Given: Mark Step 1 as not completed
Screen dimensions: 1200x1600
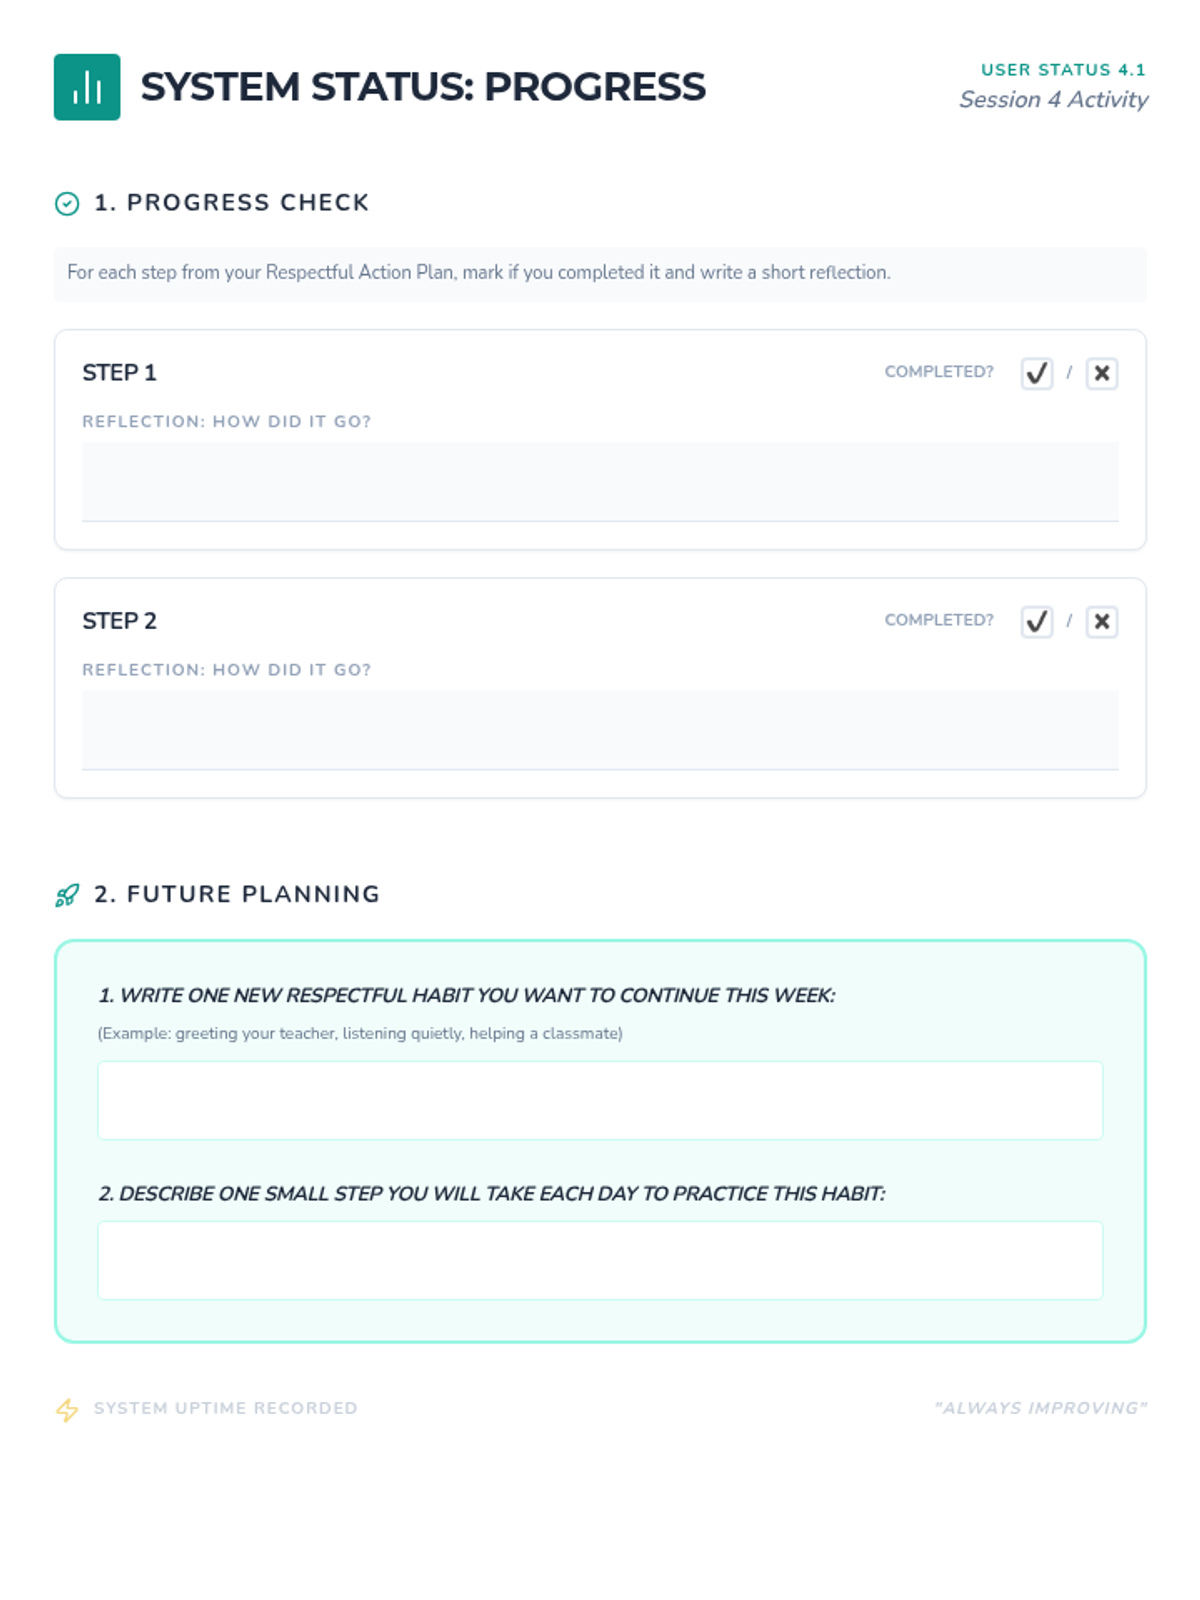Looking at the screenshot, I should point(1101,373).
